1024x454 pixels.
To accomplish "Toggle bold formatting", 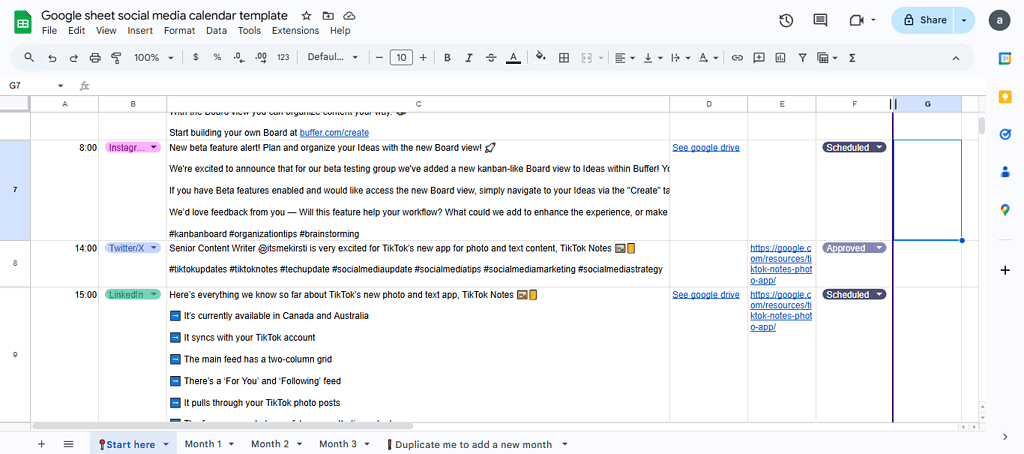I will (447, 58).
